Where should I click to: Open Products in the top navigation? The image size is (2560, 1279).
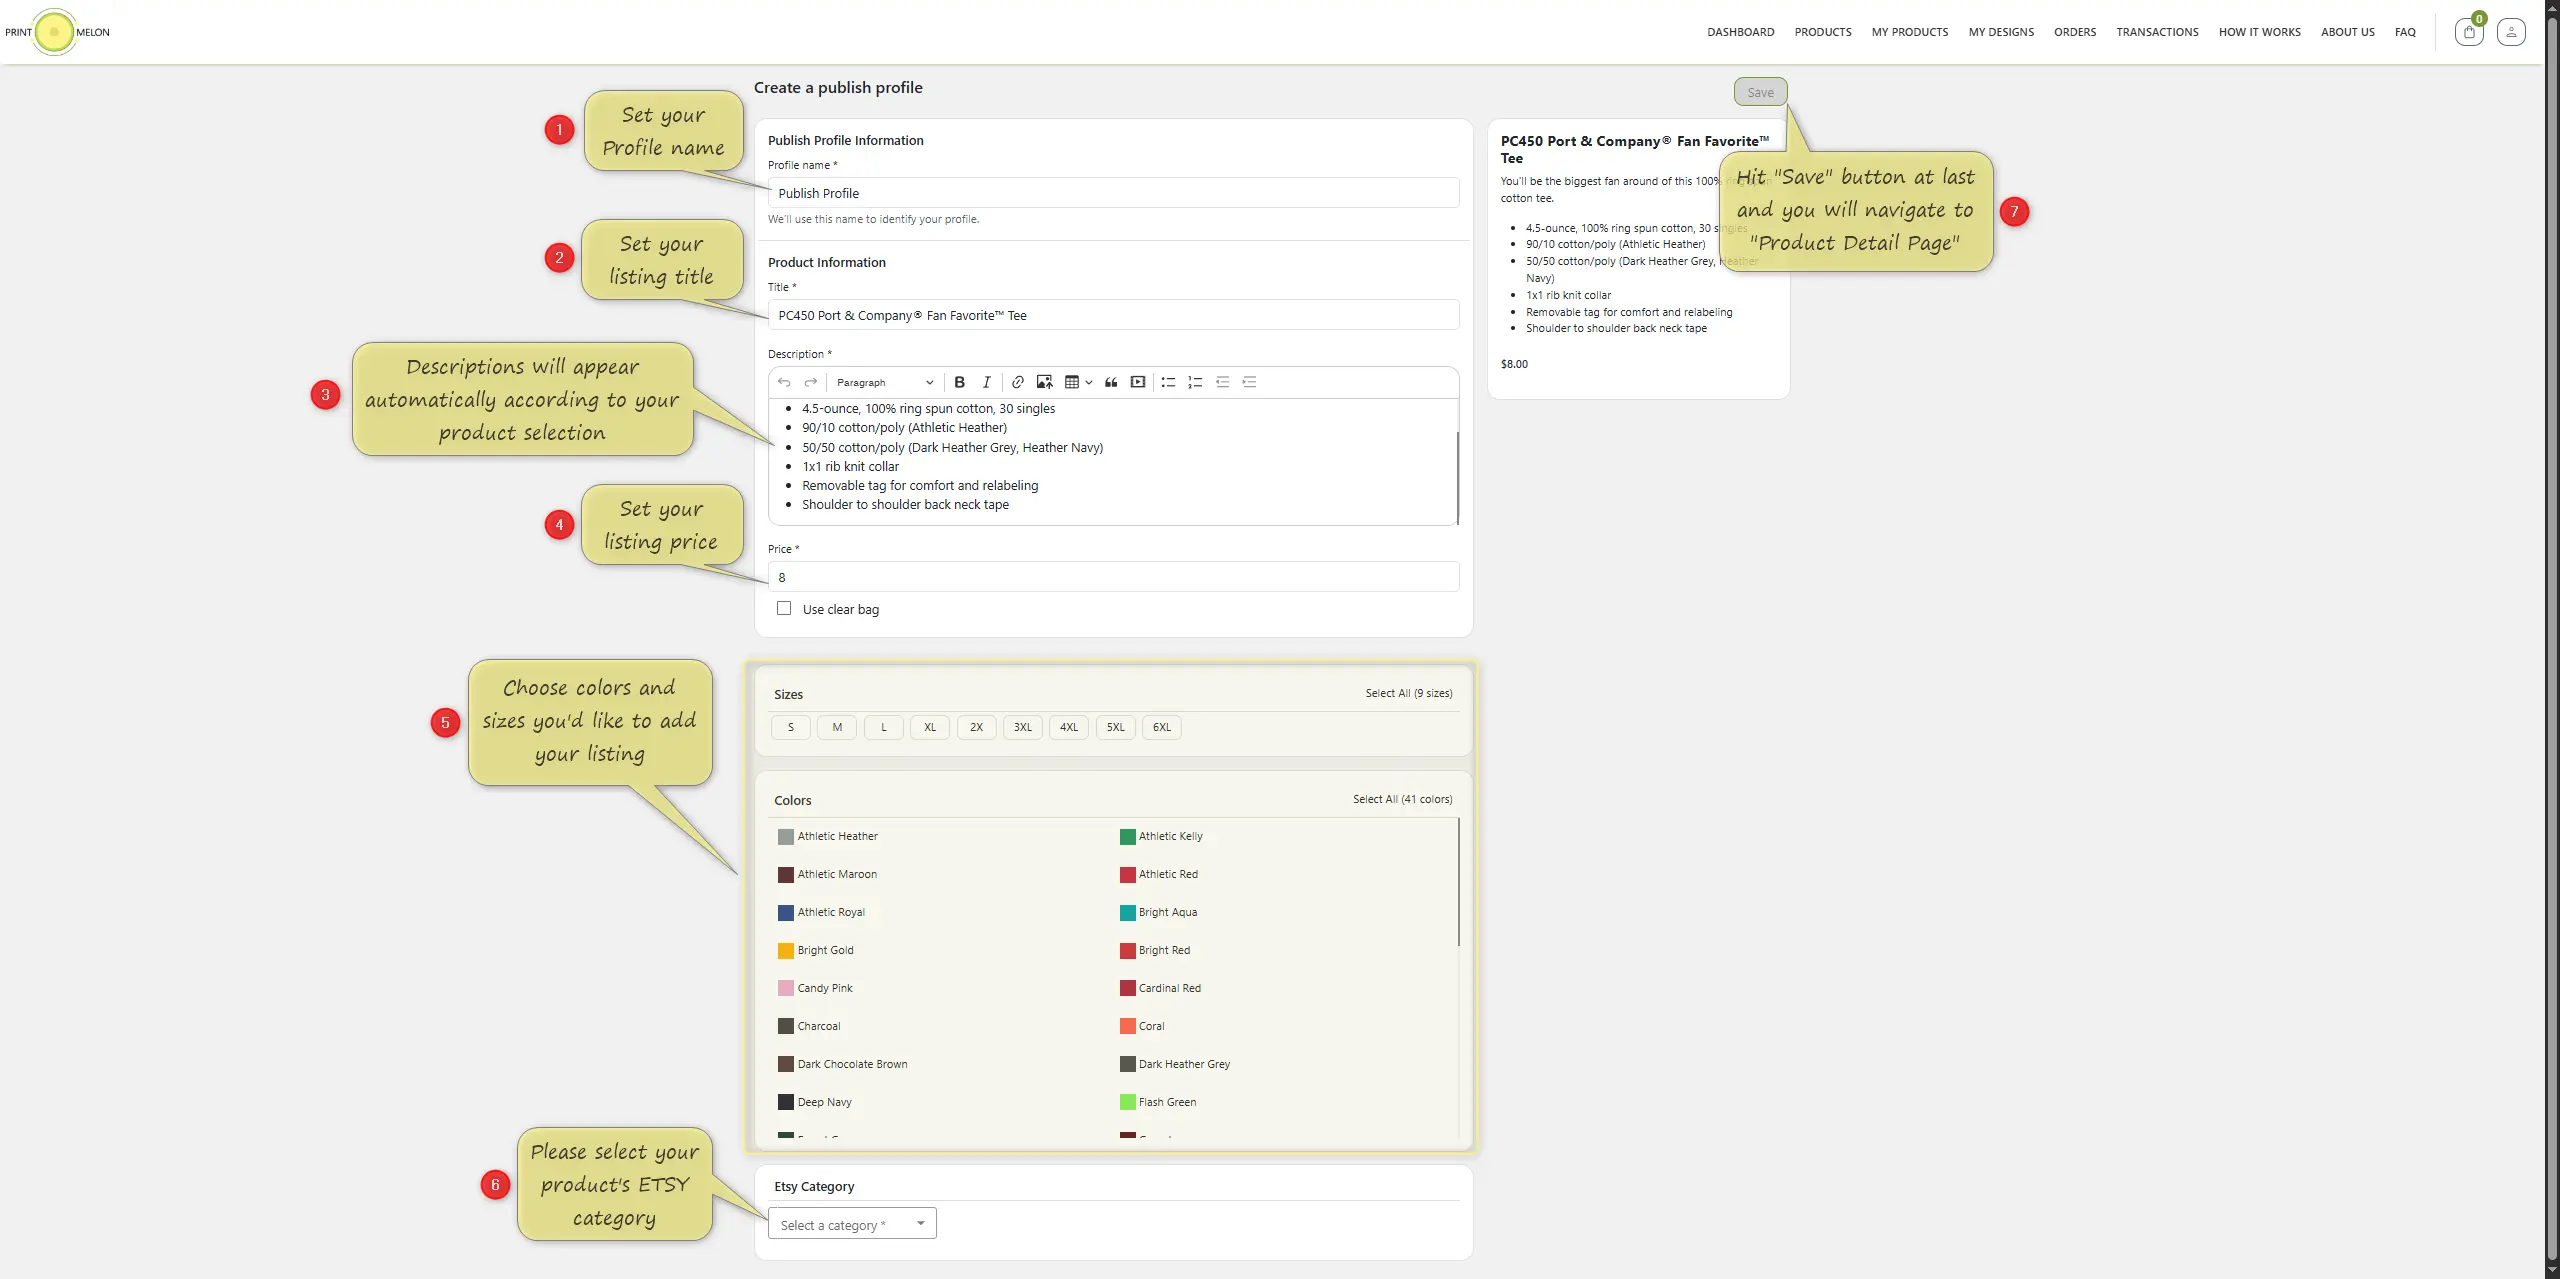click(1823, 32)
